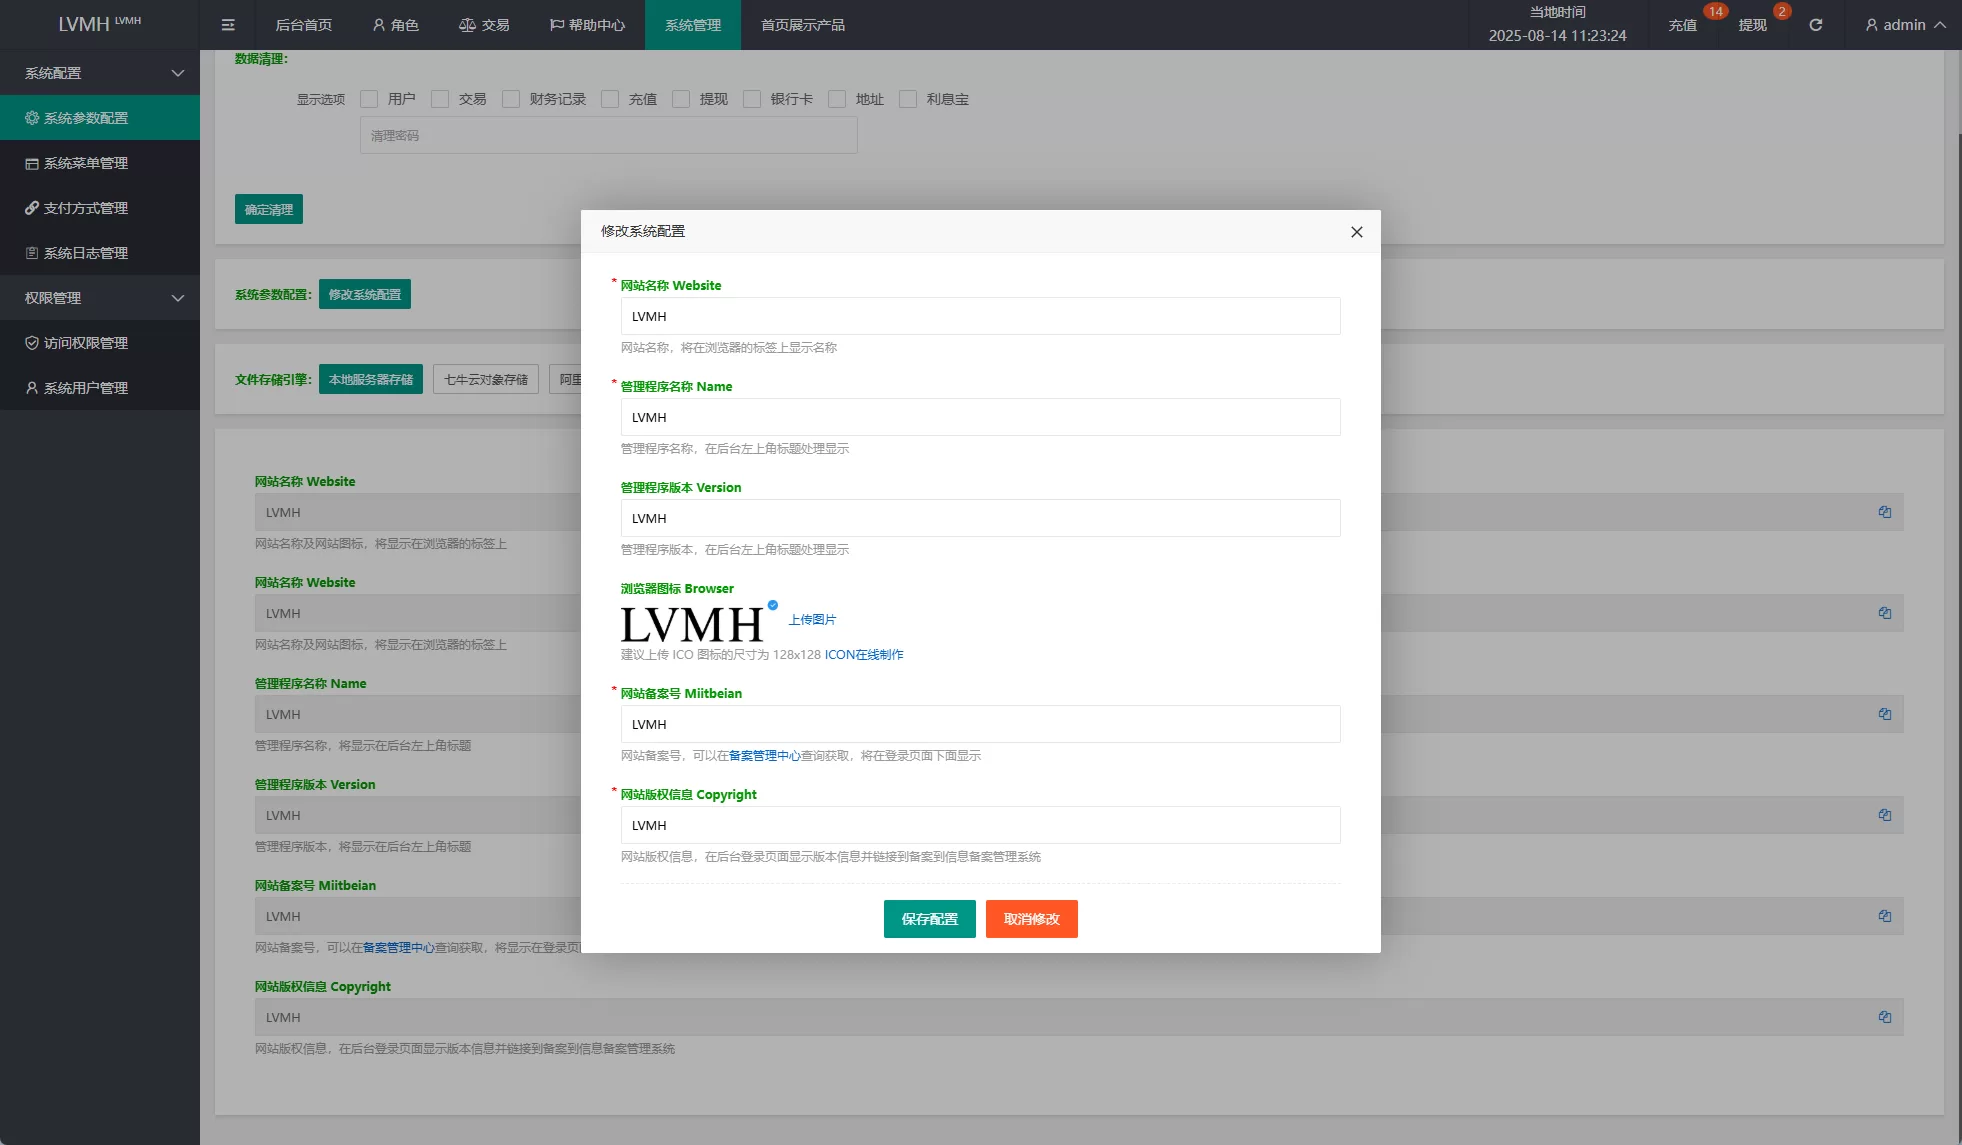Image resolution: width=1962 pixels, height=1145 pixels.
Task: Click the sidebar collapse hamburger icon
Action: (x=228, y=25)
